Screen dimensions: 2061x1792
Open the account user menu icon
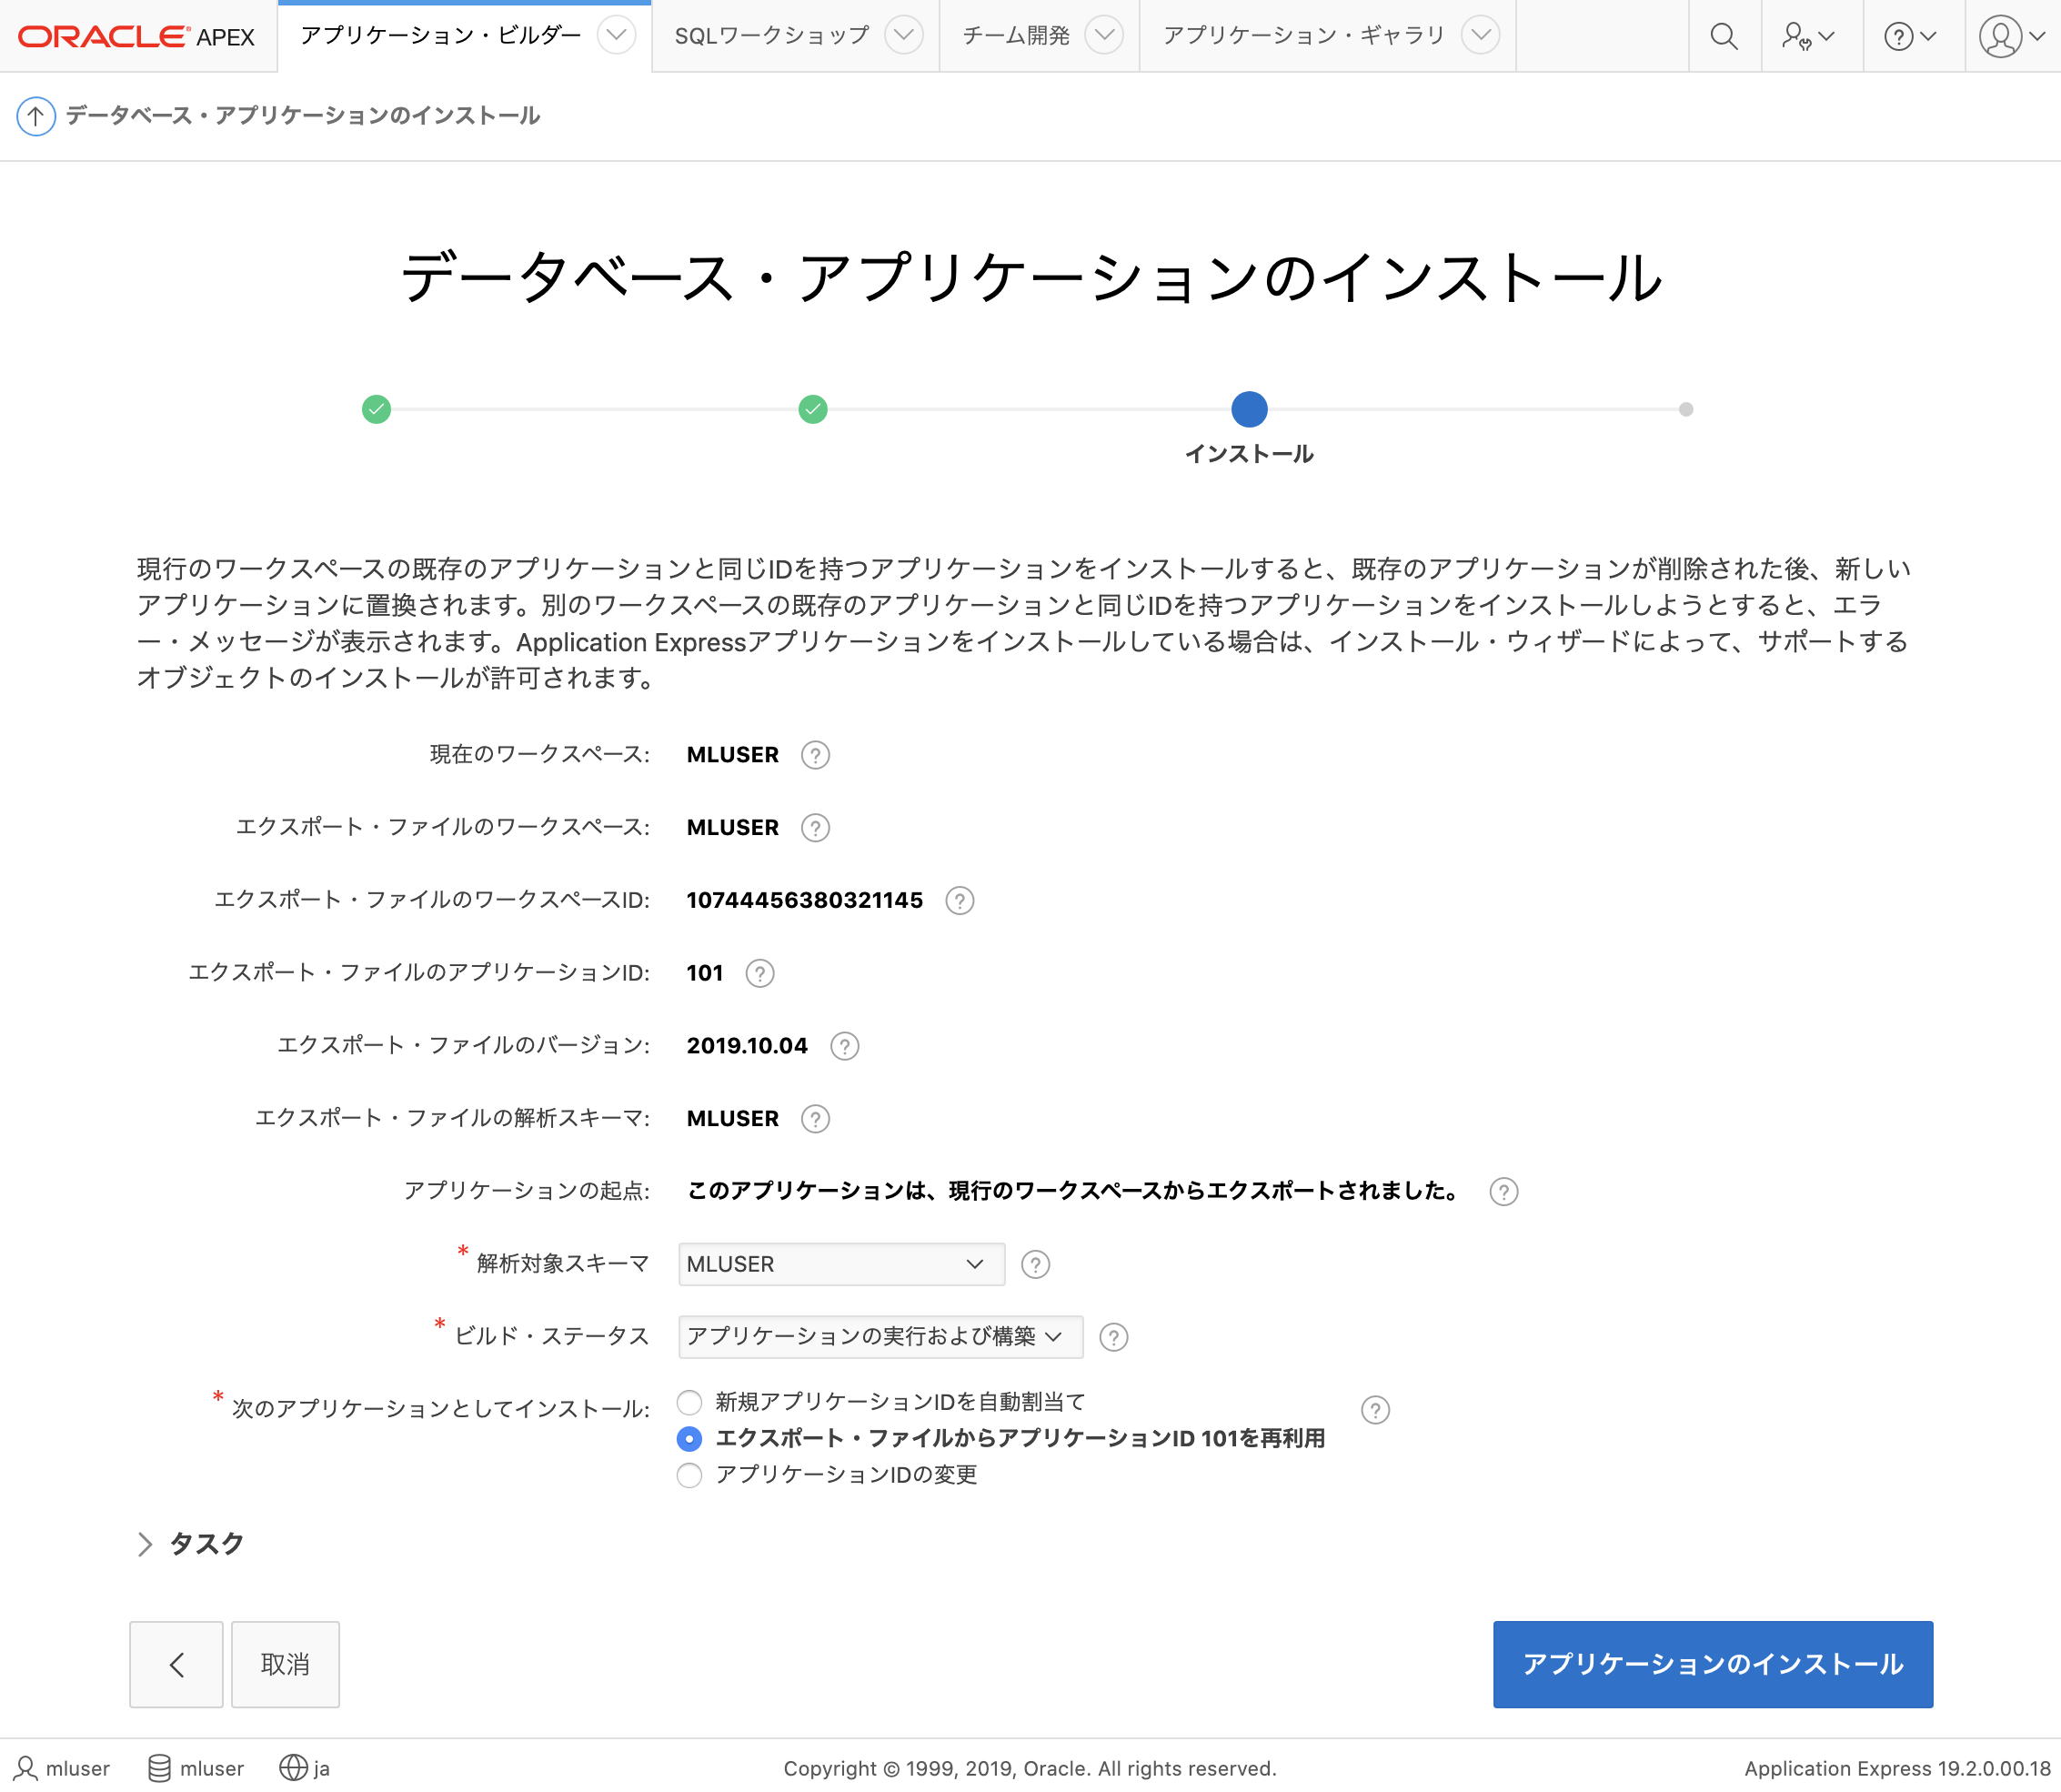(2000, 36)
